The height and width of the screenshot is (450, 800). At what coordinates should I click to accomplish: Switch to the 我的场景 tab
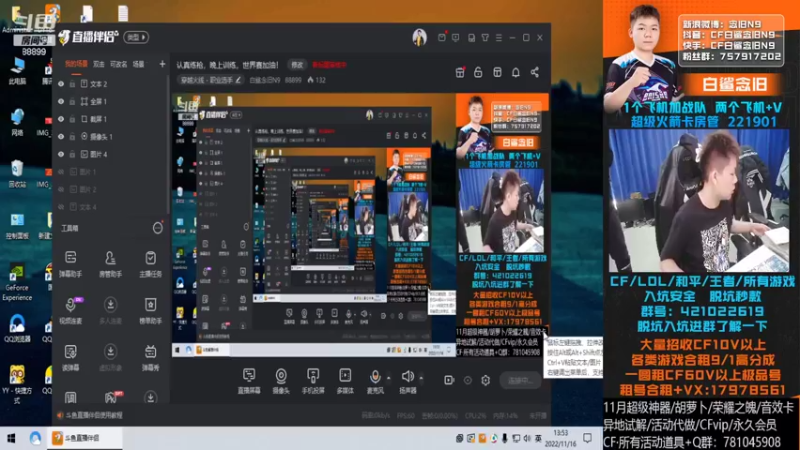[x=76, y=64]
